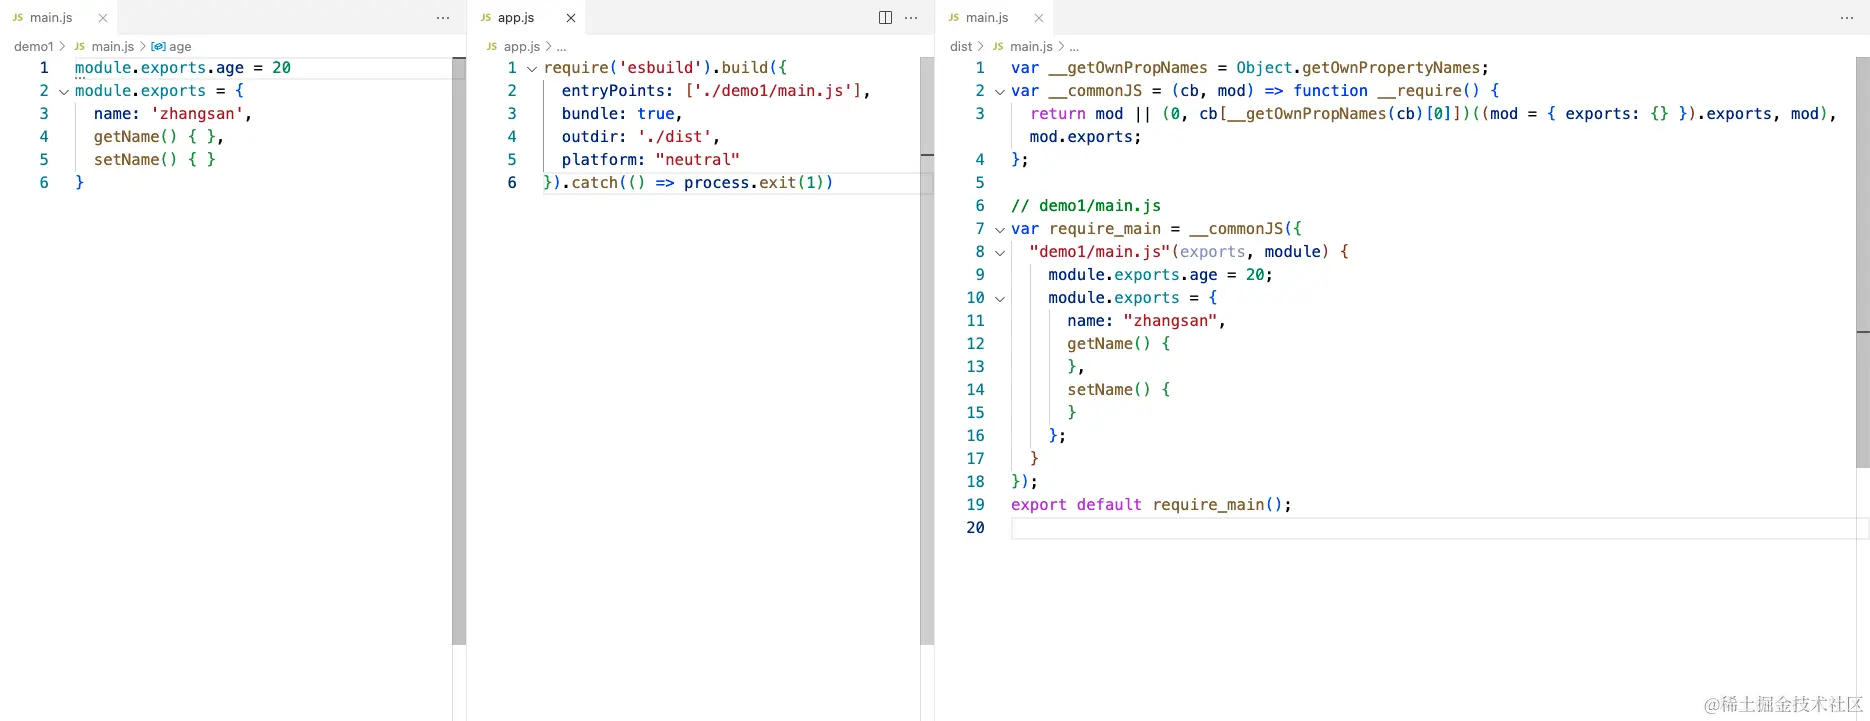Select the demo1 main.js tab
The height and width of the screenshot is (721, 1870).
[x=58, y=18]
